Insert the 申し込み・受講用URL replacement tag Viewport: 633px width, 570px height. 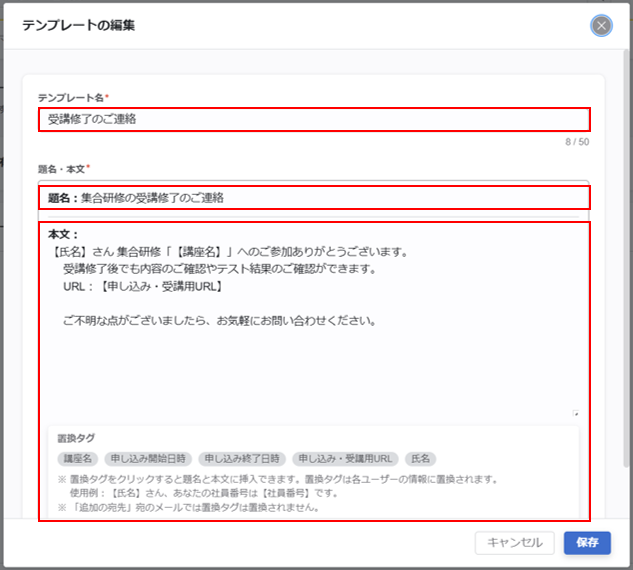point(345,459)
